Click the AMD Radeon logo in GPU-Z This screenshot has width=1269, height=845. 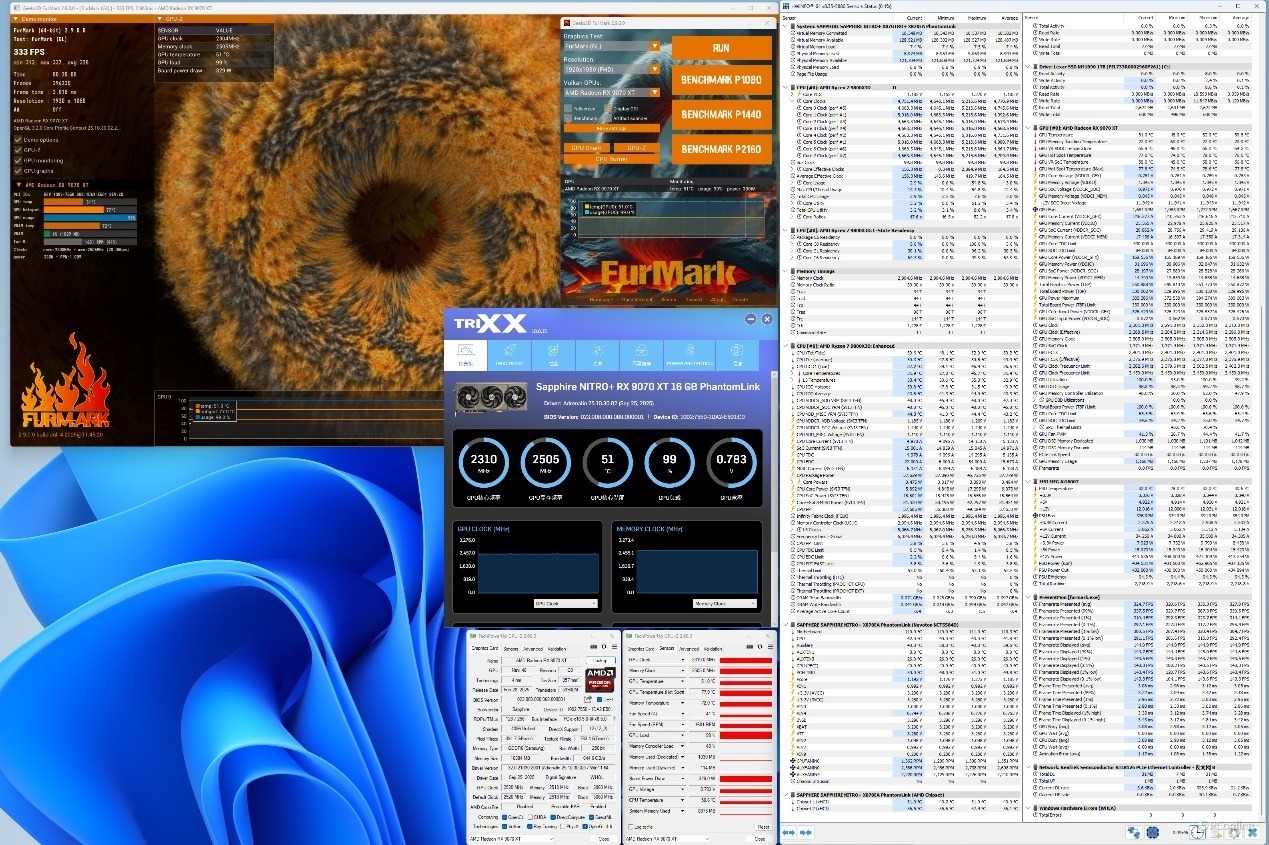point(601,680)
